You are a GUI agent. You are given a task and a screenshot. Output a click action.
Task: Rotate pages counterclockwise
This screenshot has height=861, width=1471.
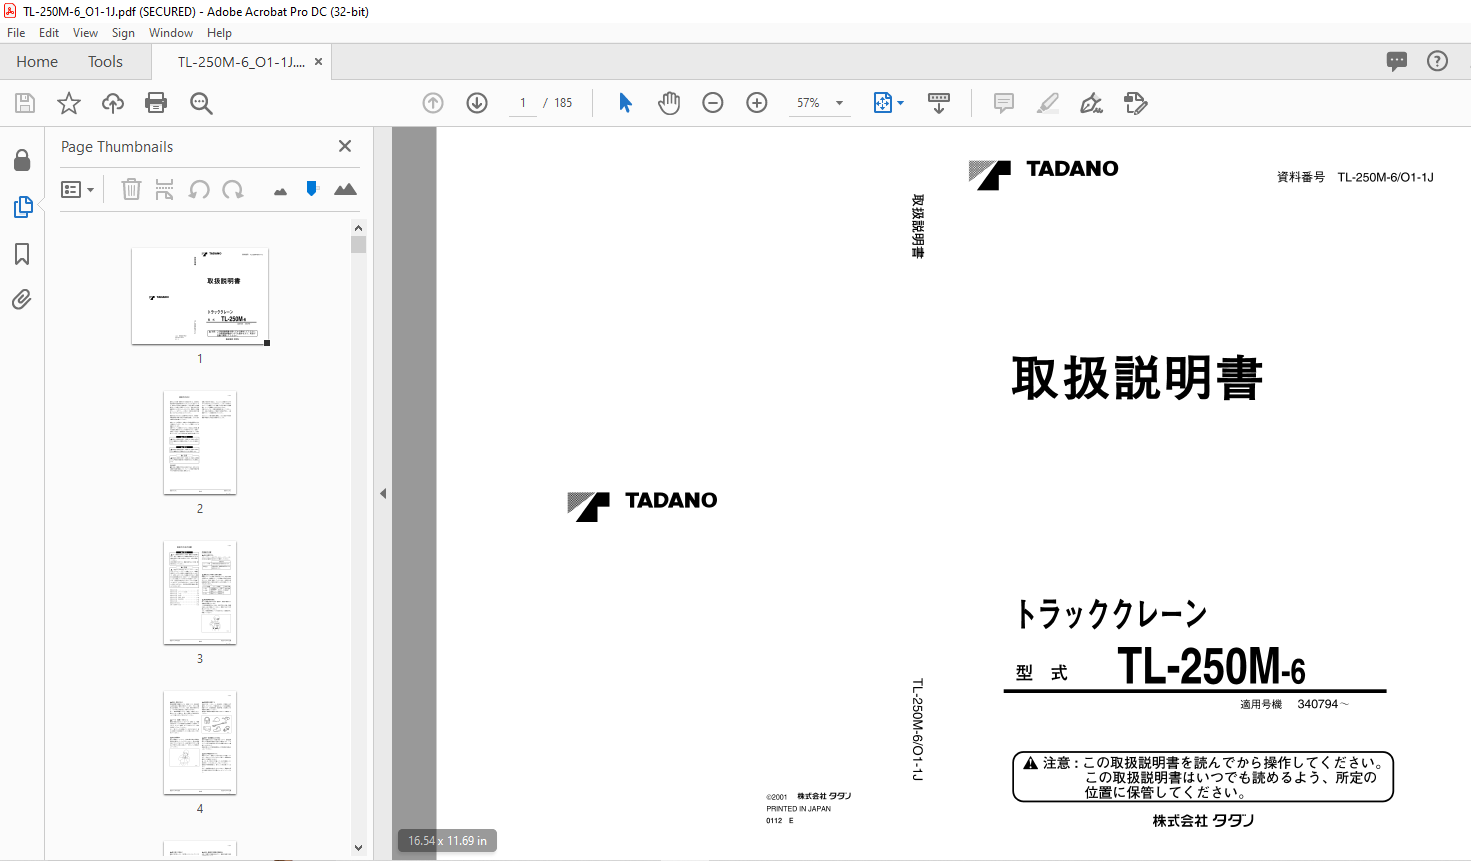pos(199,189)
